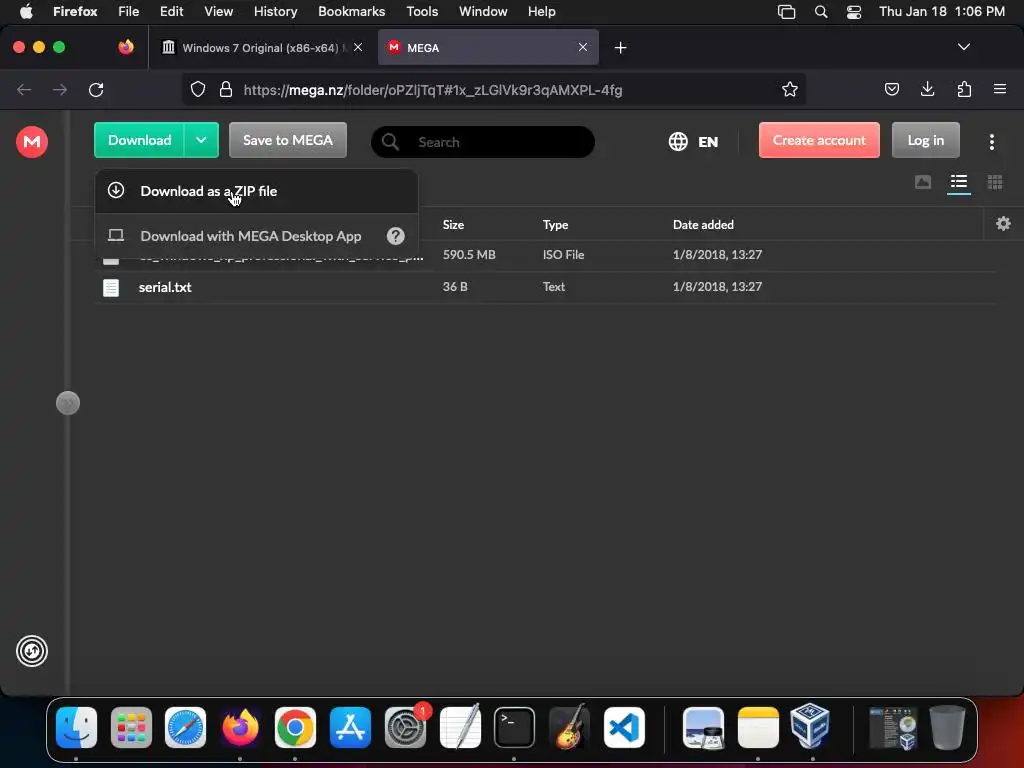1024x768 pixels.
Task: Bookmark this page with star icon
Action: pos(790,89)
